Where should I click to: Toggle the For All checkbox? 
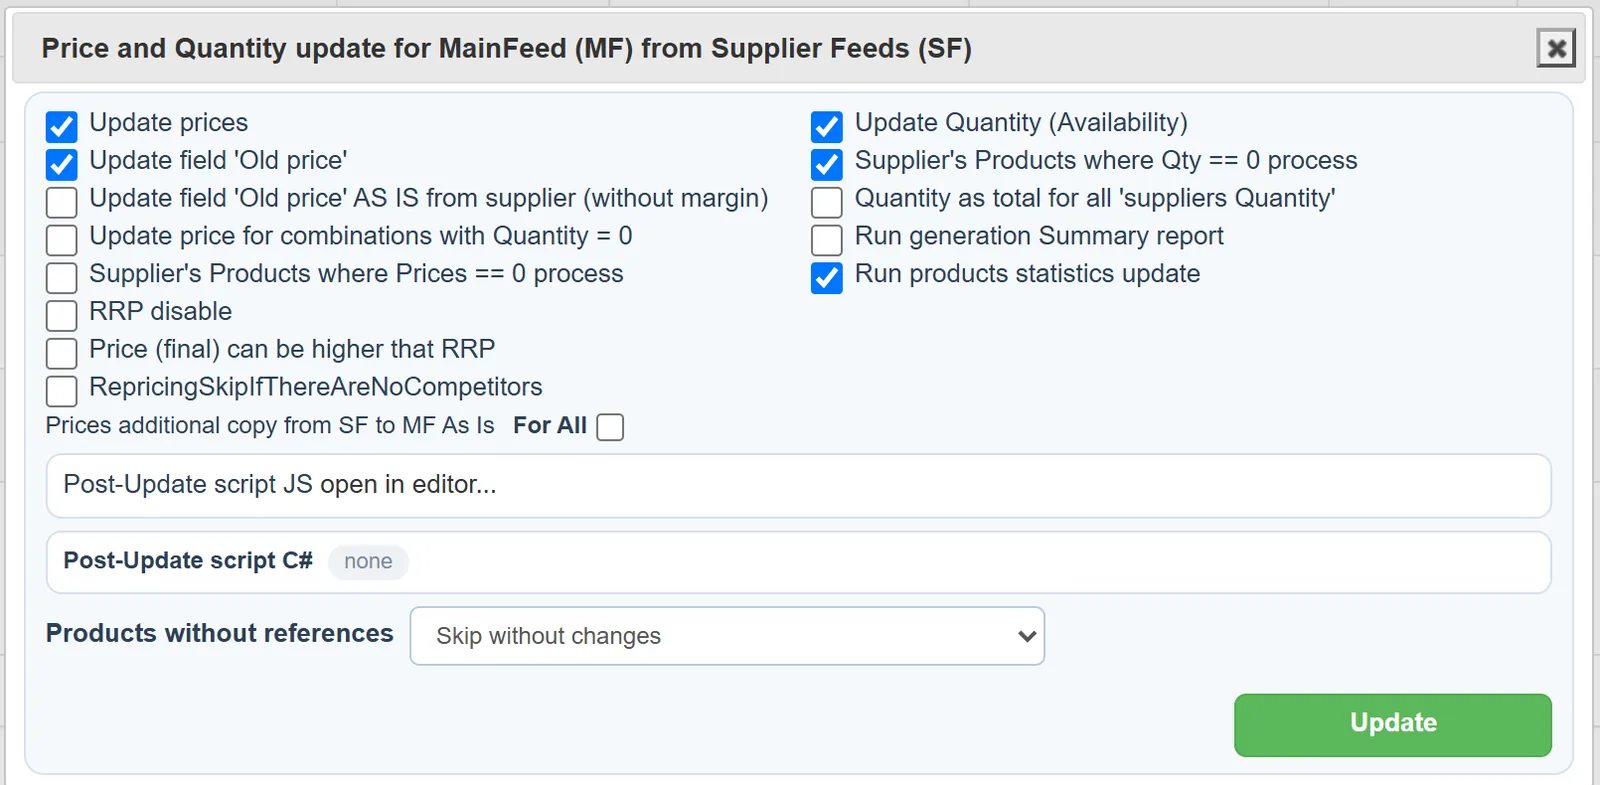(610, 427)
